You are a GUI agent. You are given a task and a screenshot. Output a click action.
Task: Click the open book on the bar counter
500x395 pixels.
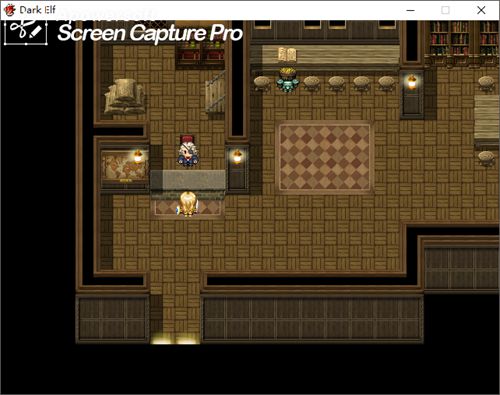pyautogui.click(x=287, y=55)
